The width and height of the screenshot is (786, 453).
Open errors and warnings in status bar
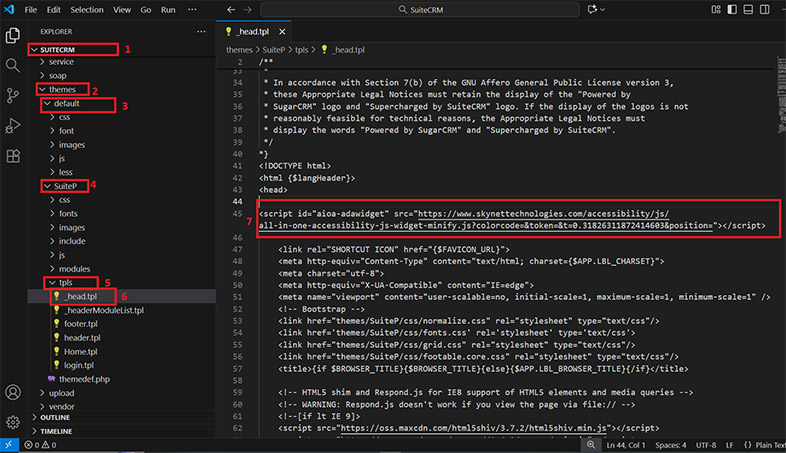(x=41, y=444)
